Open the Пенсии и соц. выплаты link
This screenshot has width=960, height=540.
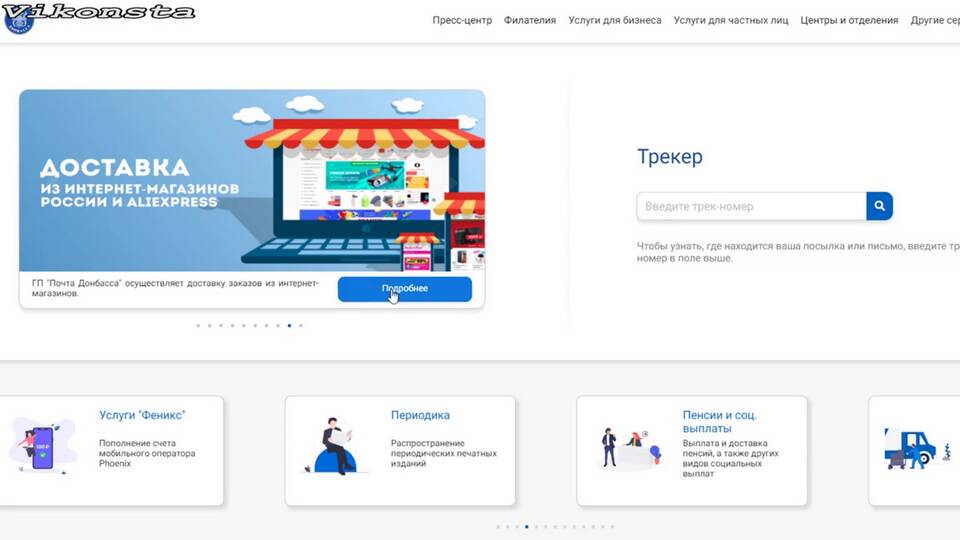[x=719, y=422]
